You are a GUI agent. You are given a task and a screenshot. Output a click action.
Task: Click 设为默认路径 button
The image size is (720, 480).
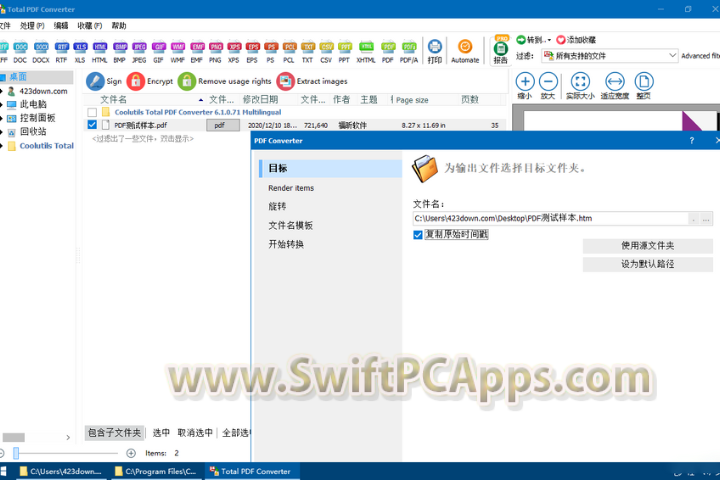[647, 264]
